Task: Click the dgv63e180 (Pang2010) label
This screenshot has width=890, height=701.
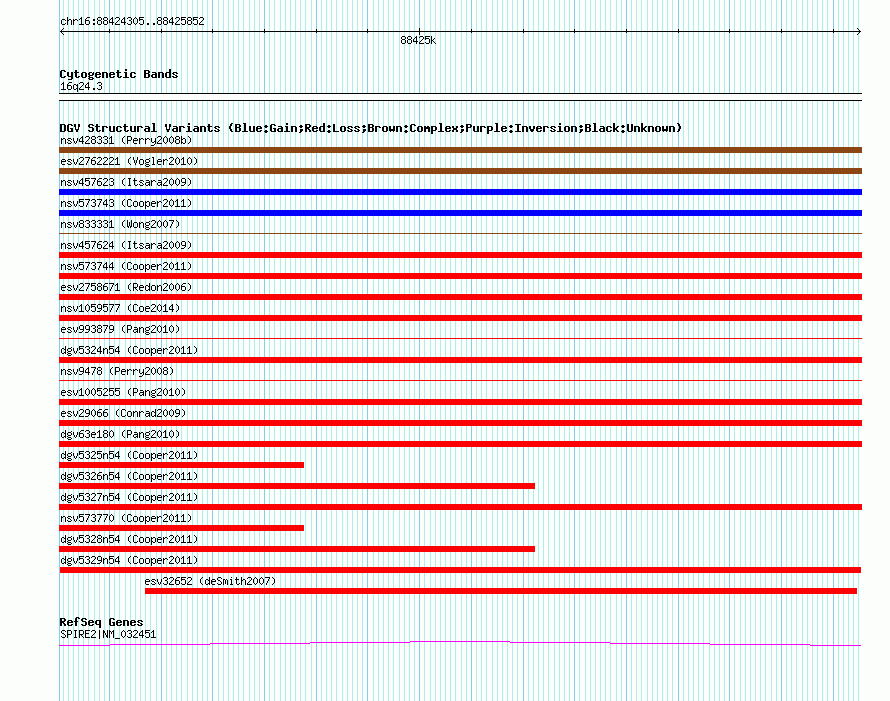Action: (120, 434)
